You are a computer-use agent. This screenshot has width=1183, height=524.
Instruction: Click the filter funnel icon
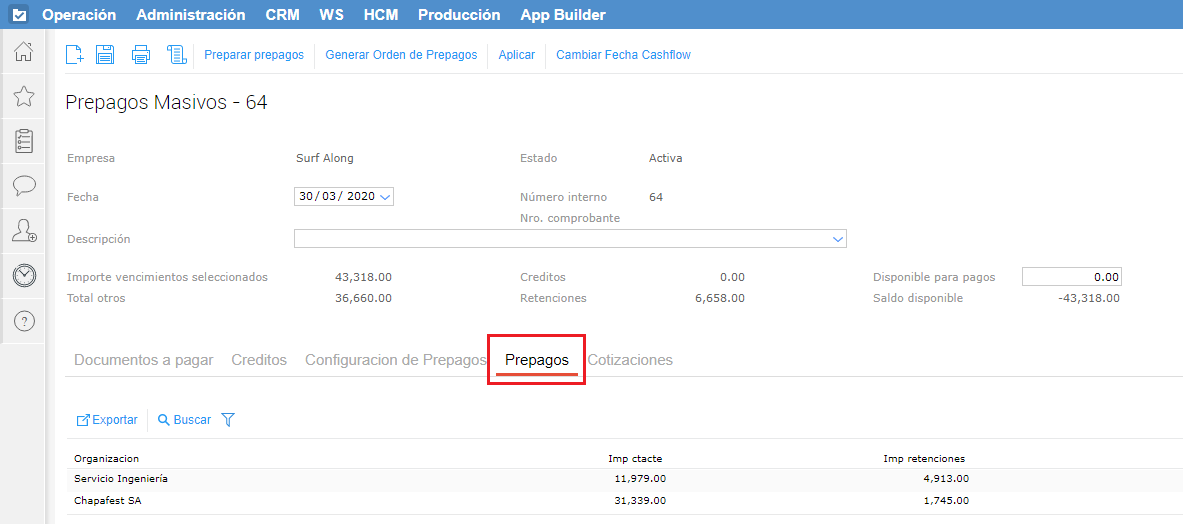(x=228, y=420)
